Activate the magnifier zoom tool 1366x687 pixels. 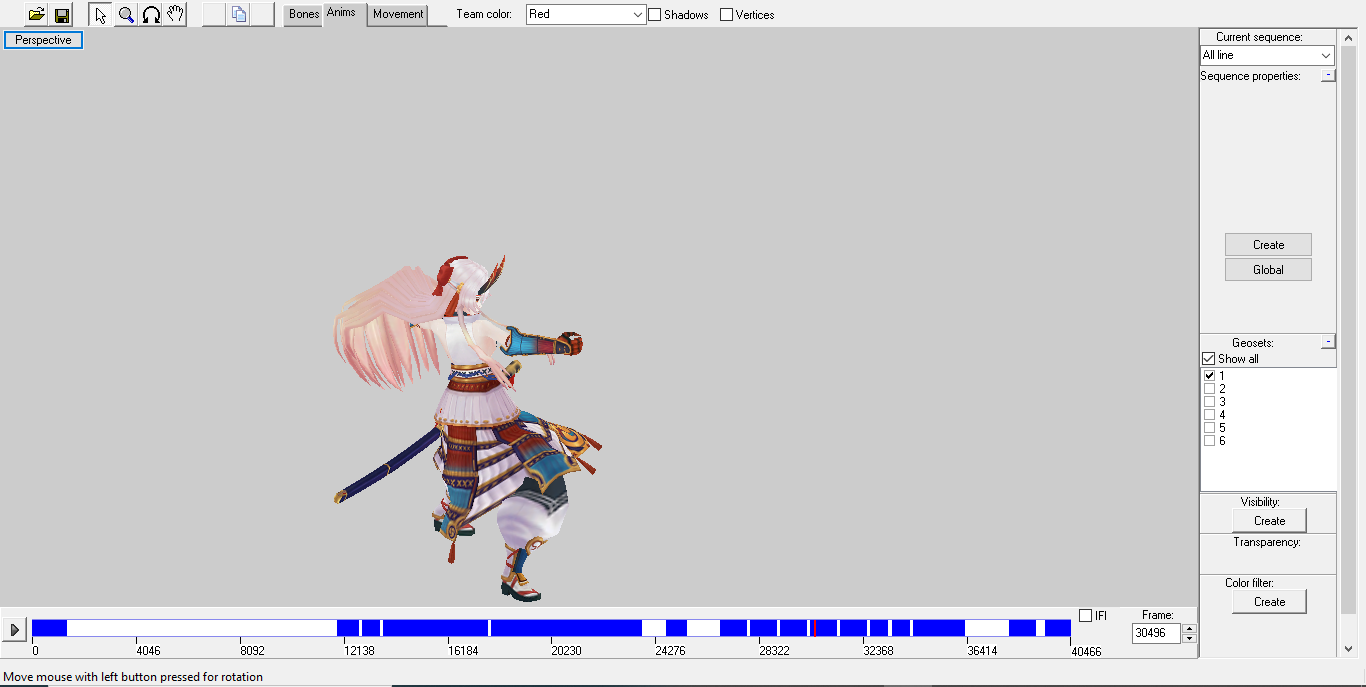click(126, 15)
